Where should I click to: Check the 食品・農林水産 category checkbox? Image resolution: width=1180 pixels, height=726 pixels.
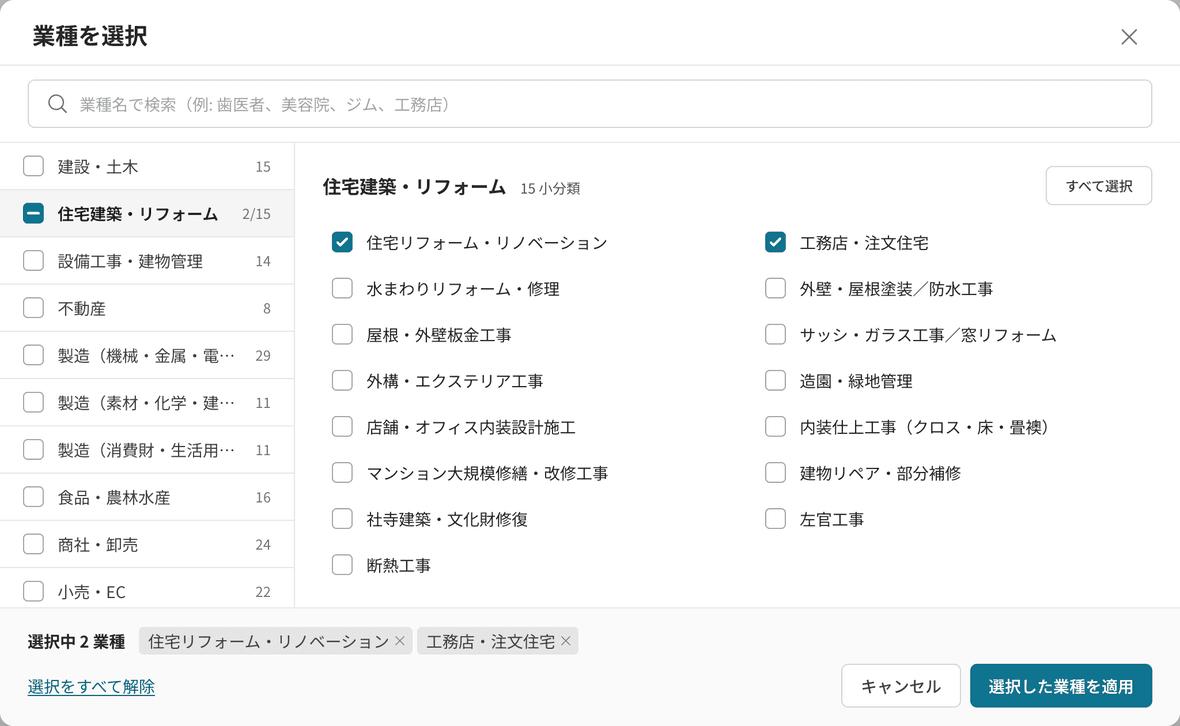pyautogui.click(x=33, y=497)
